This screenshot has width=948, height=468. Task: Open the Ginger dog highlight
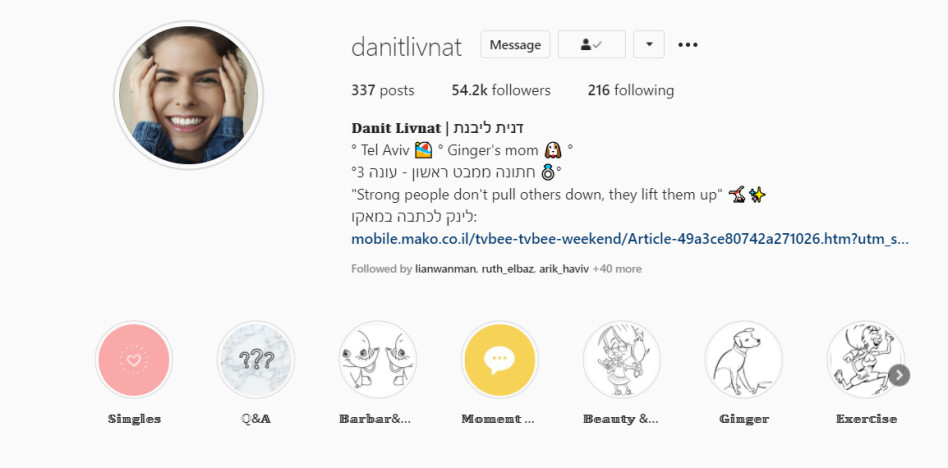pos(744,360)
